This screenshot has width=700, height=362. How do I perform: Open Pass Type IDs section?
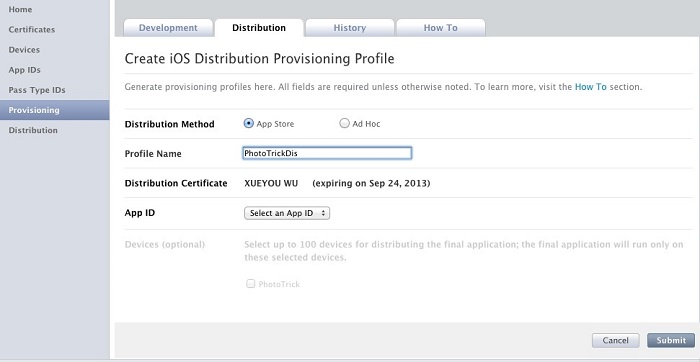pyautogui.click(x=37, y=90)
